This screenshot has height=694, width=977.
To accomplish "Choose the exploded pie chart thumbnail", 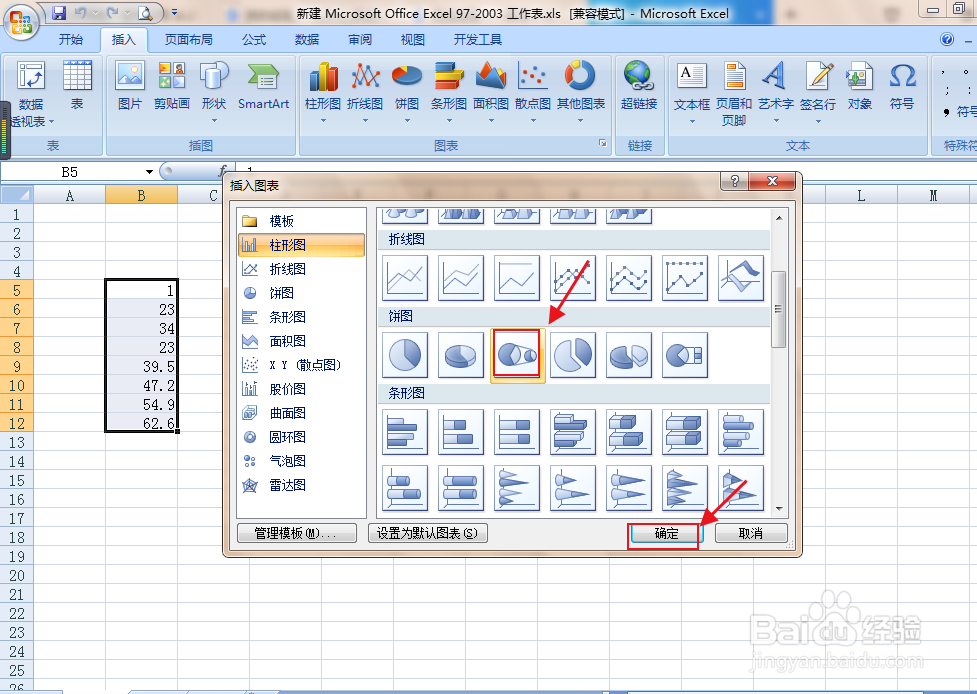I will pos(573,355).
